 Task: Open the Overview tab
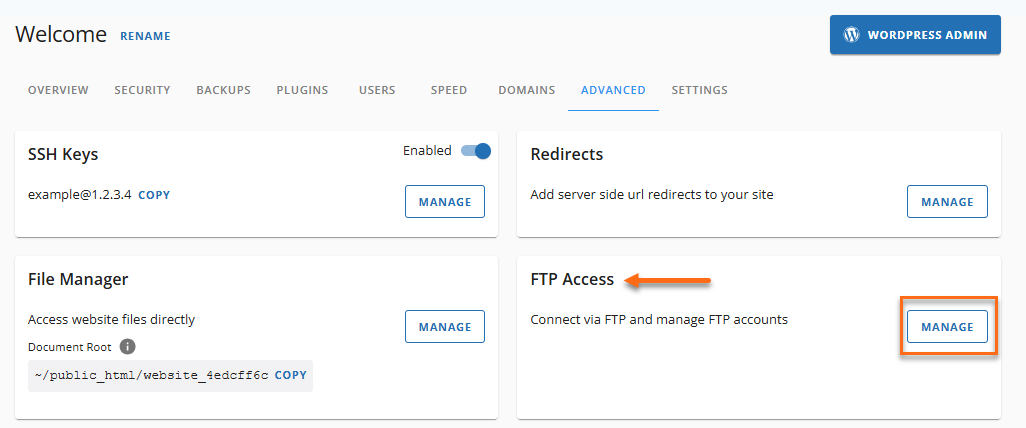pyautogui.click(x=58, y=90)
